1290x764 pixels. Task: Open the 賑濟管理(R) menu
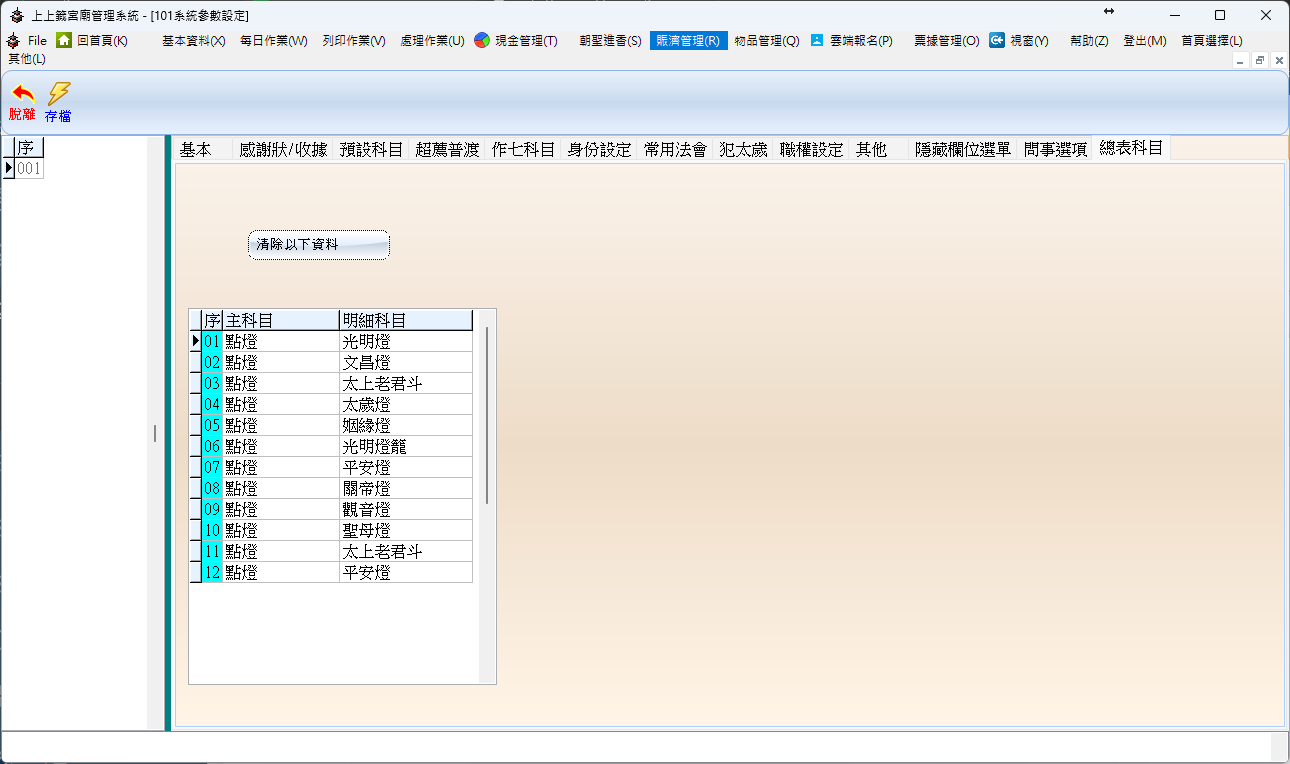[686, 41]
